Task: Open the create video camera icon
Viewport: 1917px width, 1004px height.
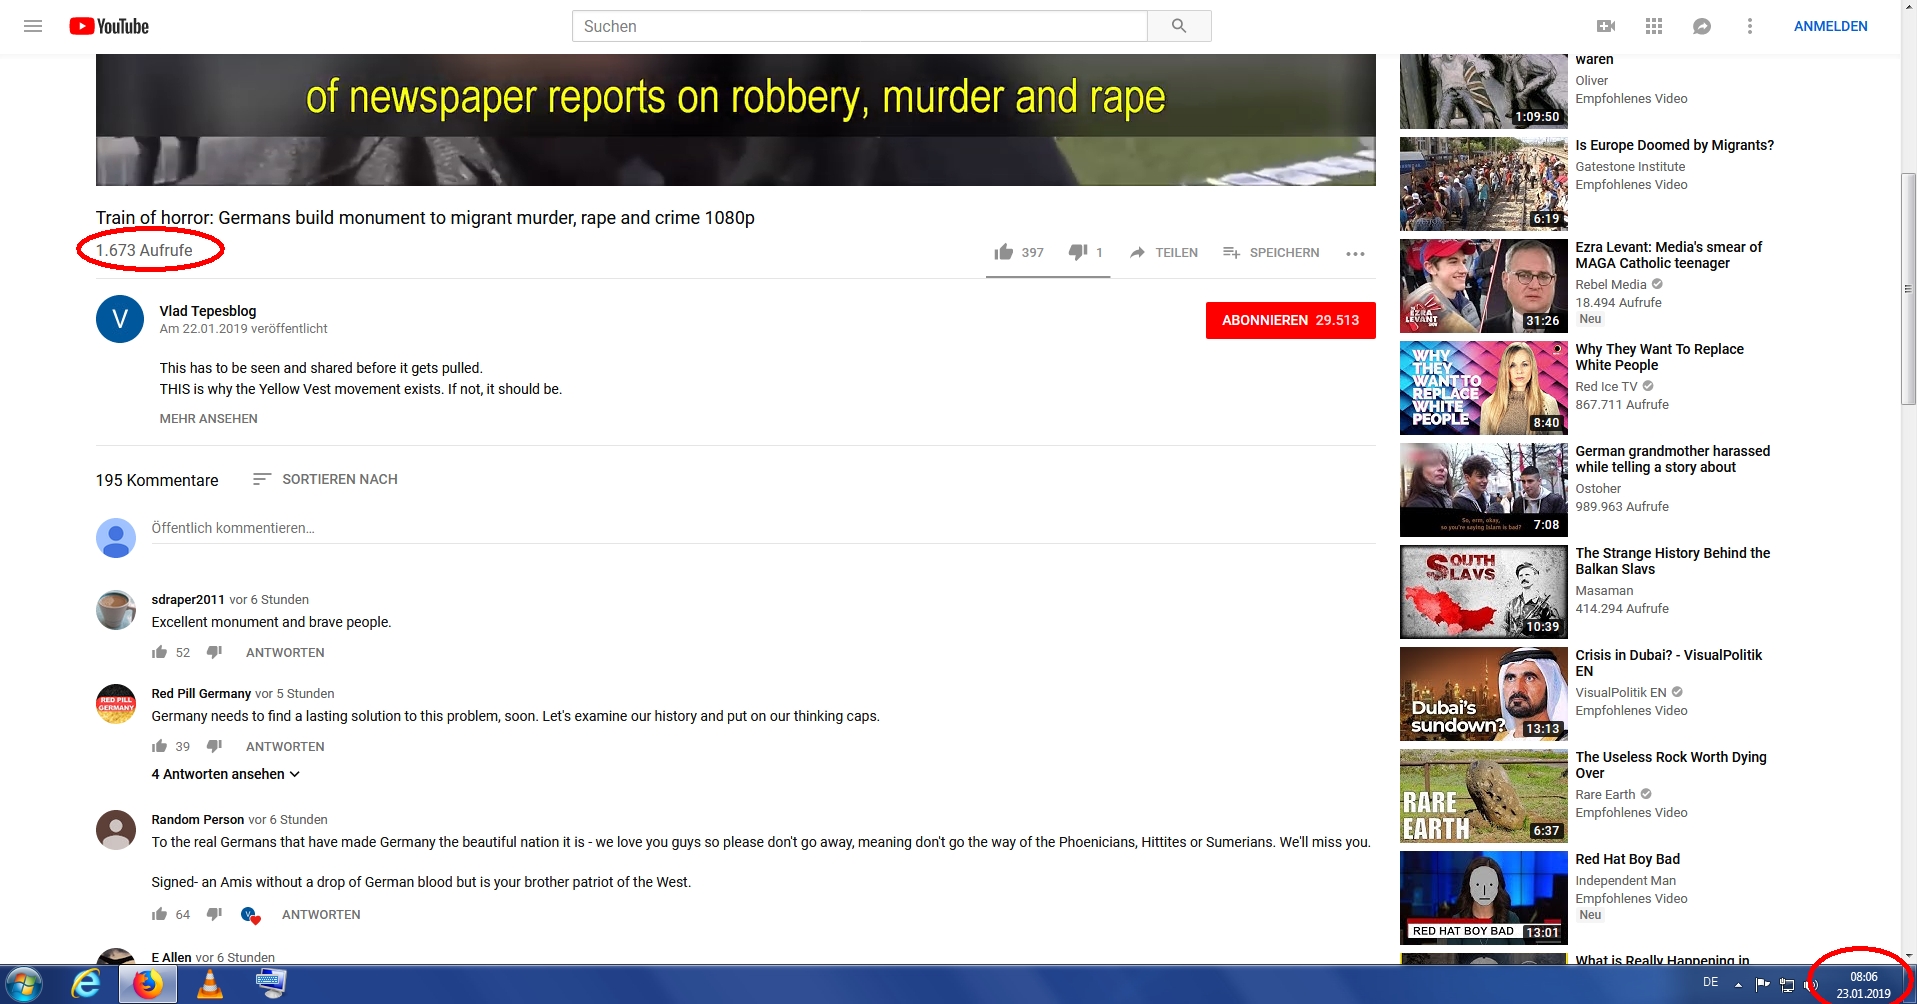Action: click(x=1606, y=26)
